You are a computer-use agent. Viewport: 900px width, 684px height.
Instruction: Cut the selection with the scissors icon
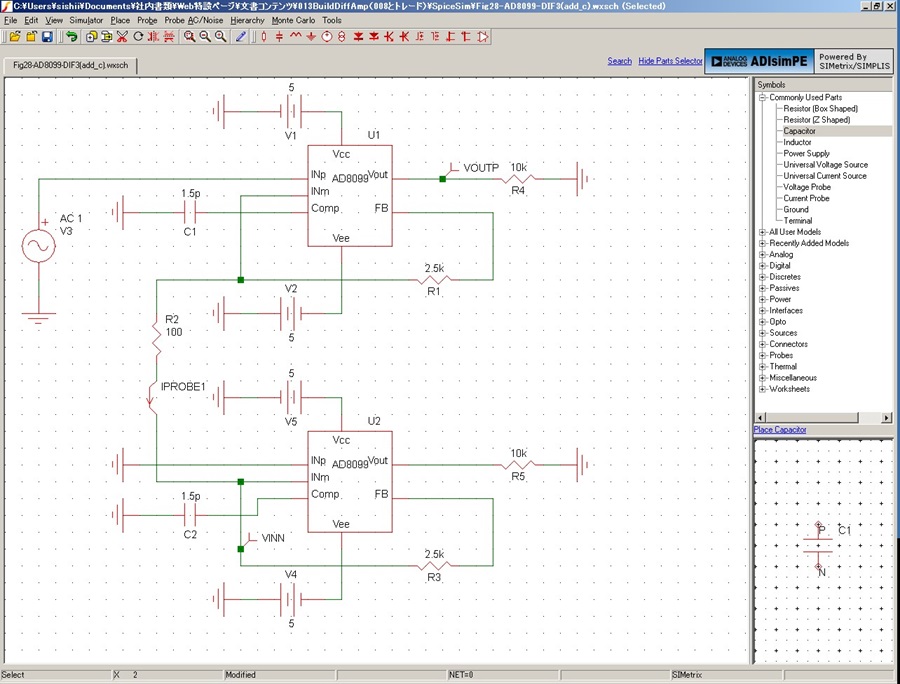click(x=122, y=37)
